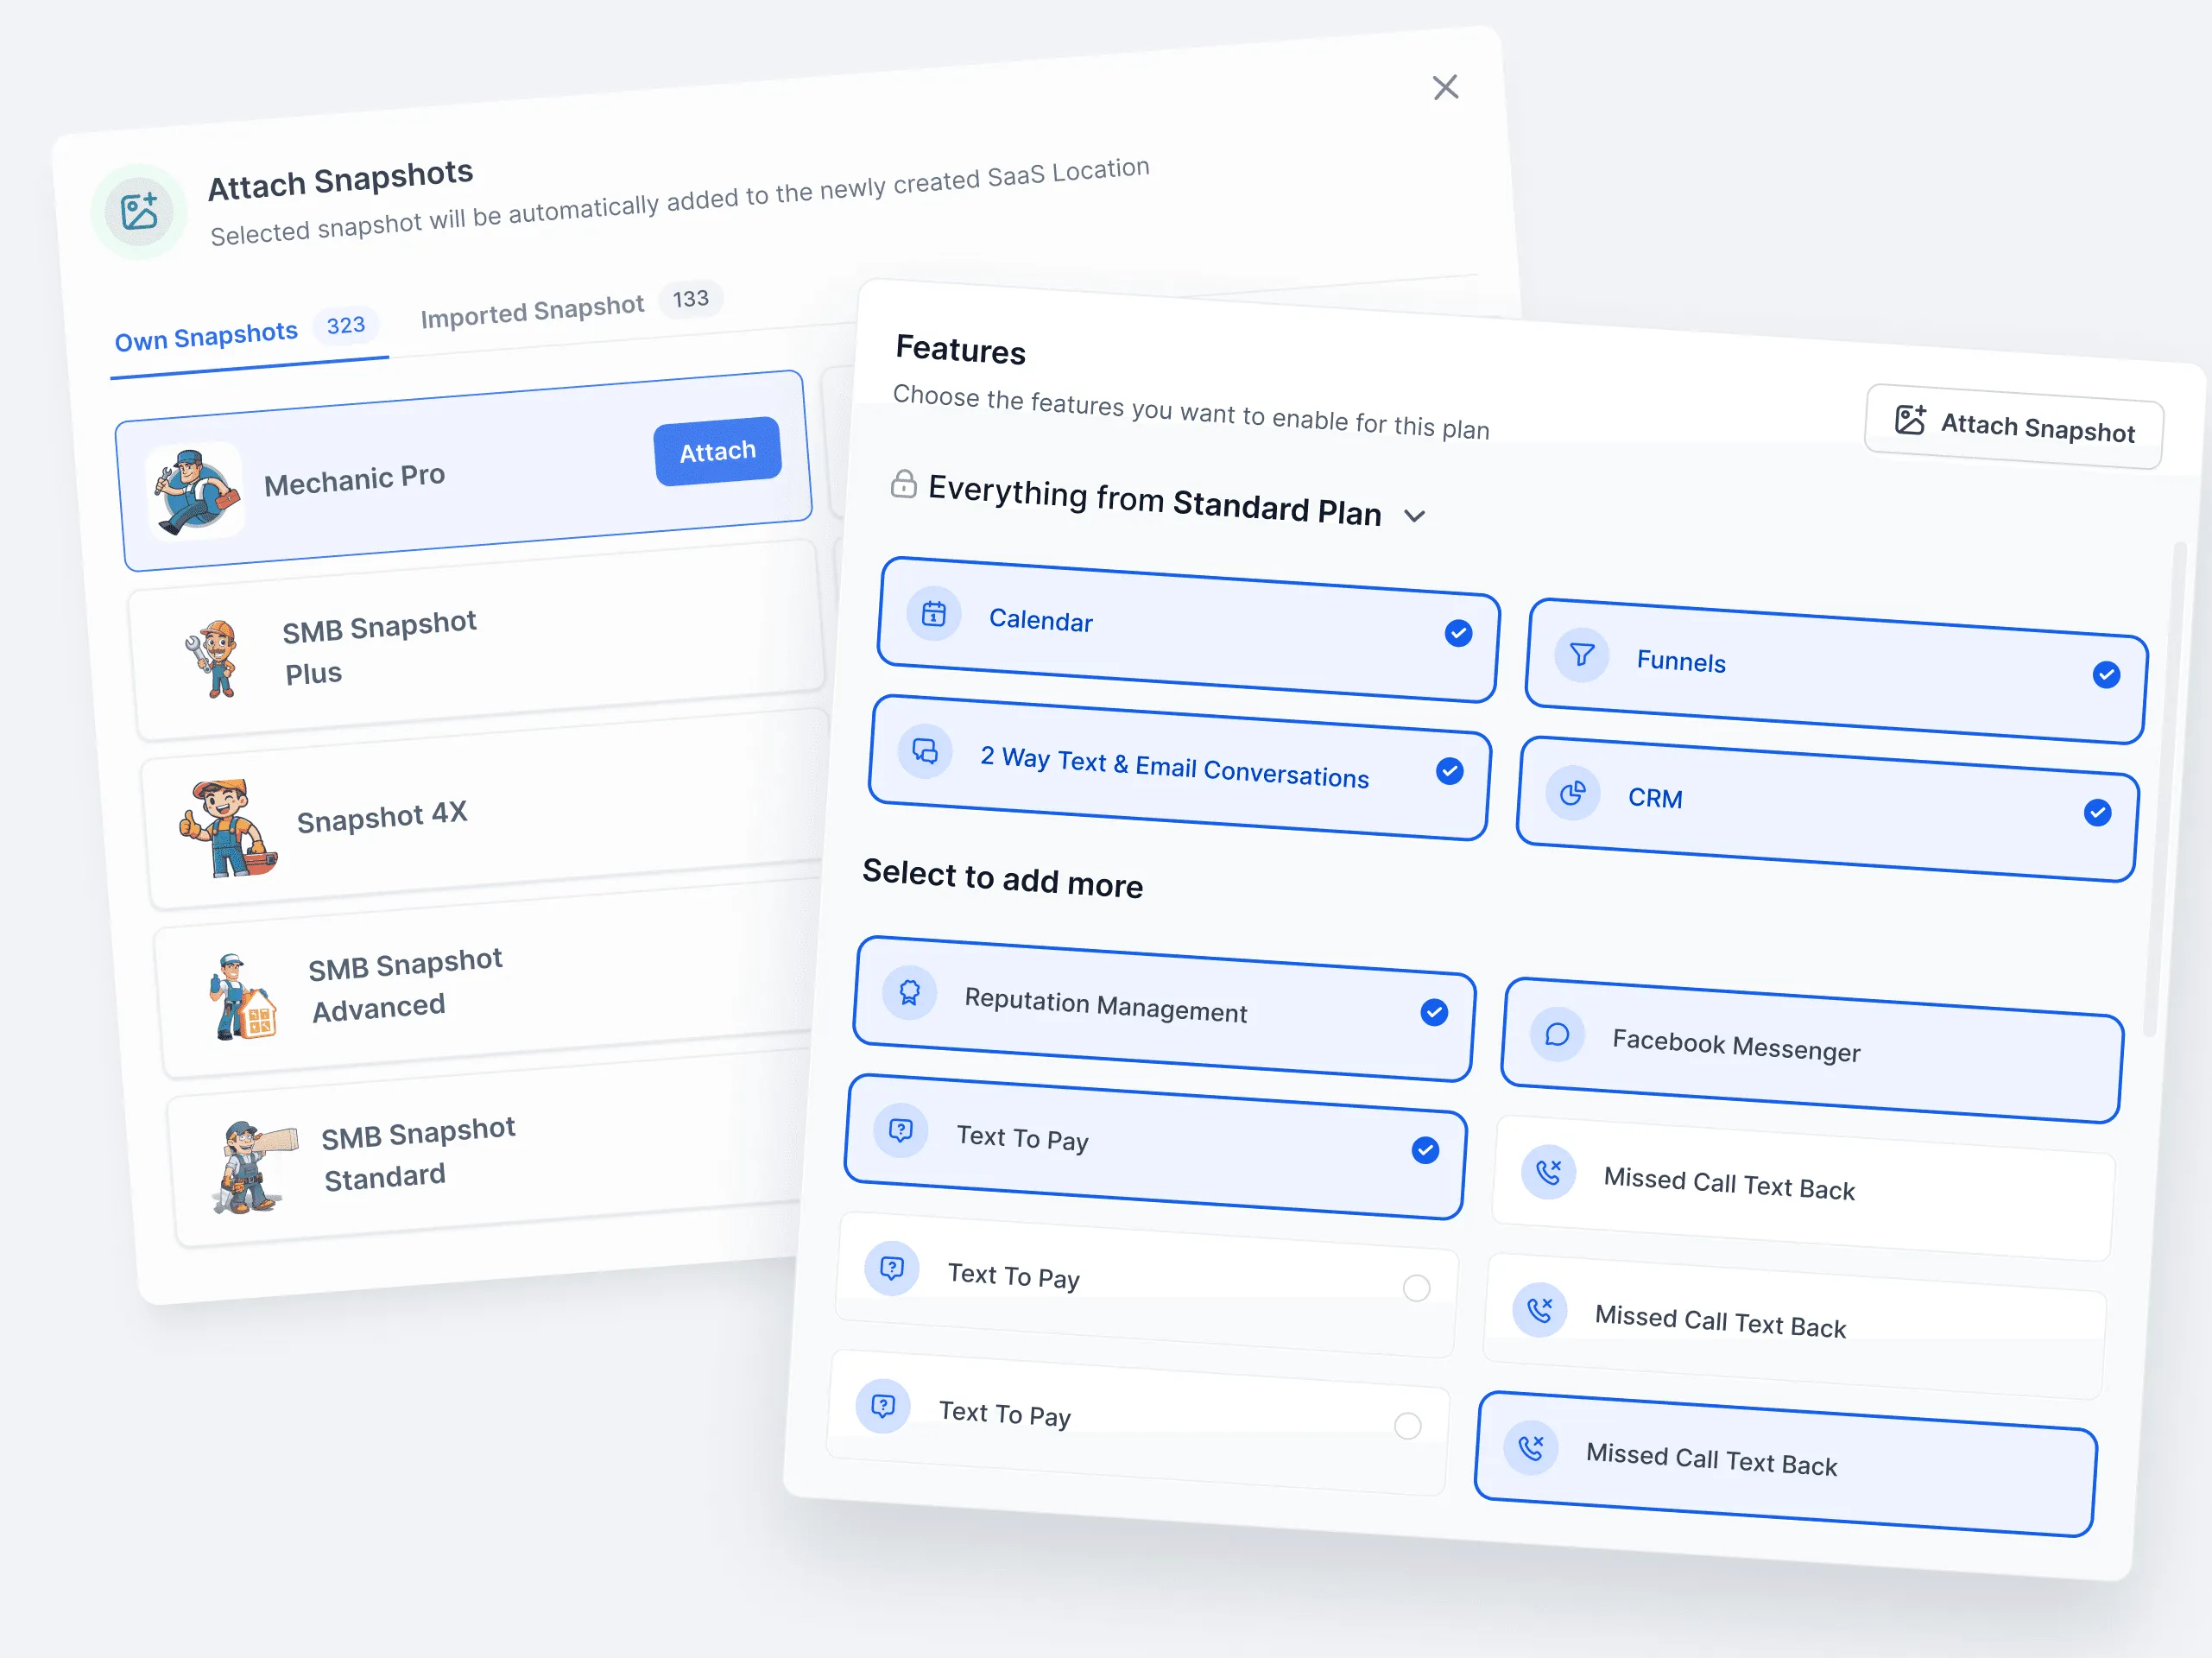Uncheck the Calendar feature checkmark
Viewport: 2212px width, 1658px height.
click(1458, 633)
